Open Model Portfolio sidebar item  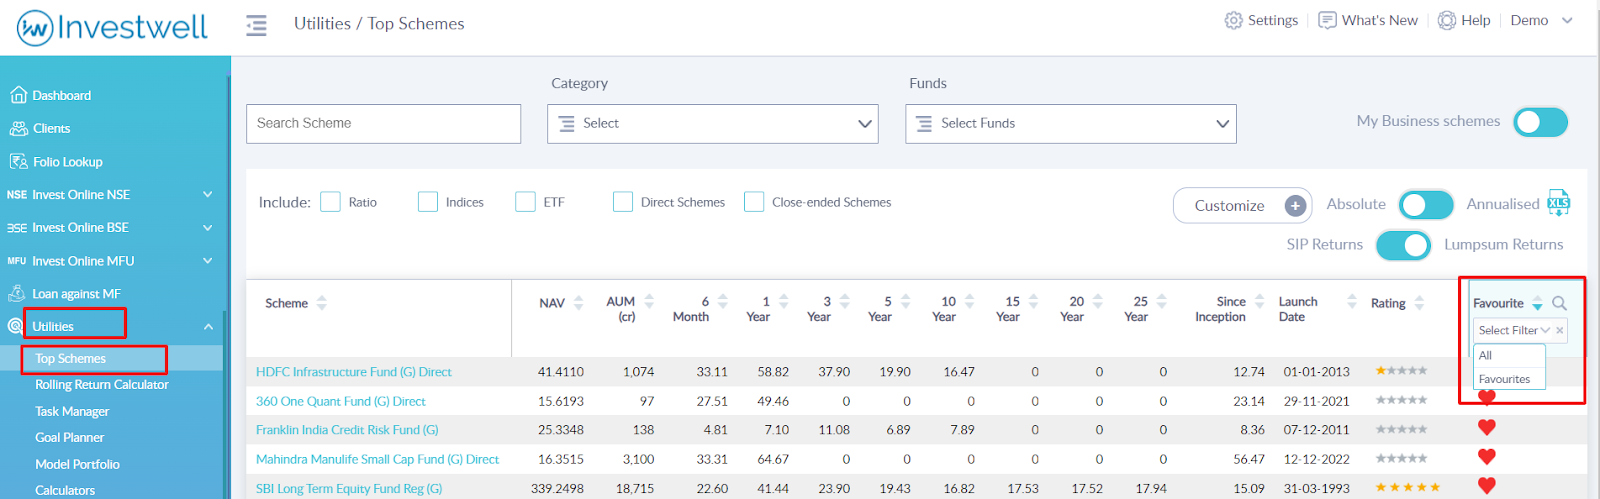(77, 464)
